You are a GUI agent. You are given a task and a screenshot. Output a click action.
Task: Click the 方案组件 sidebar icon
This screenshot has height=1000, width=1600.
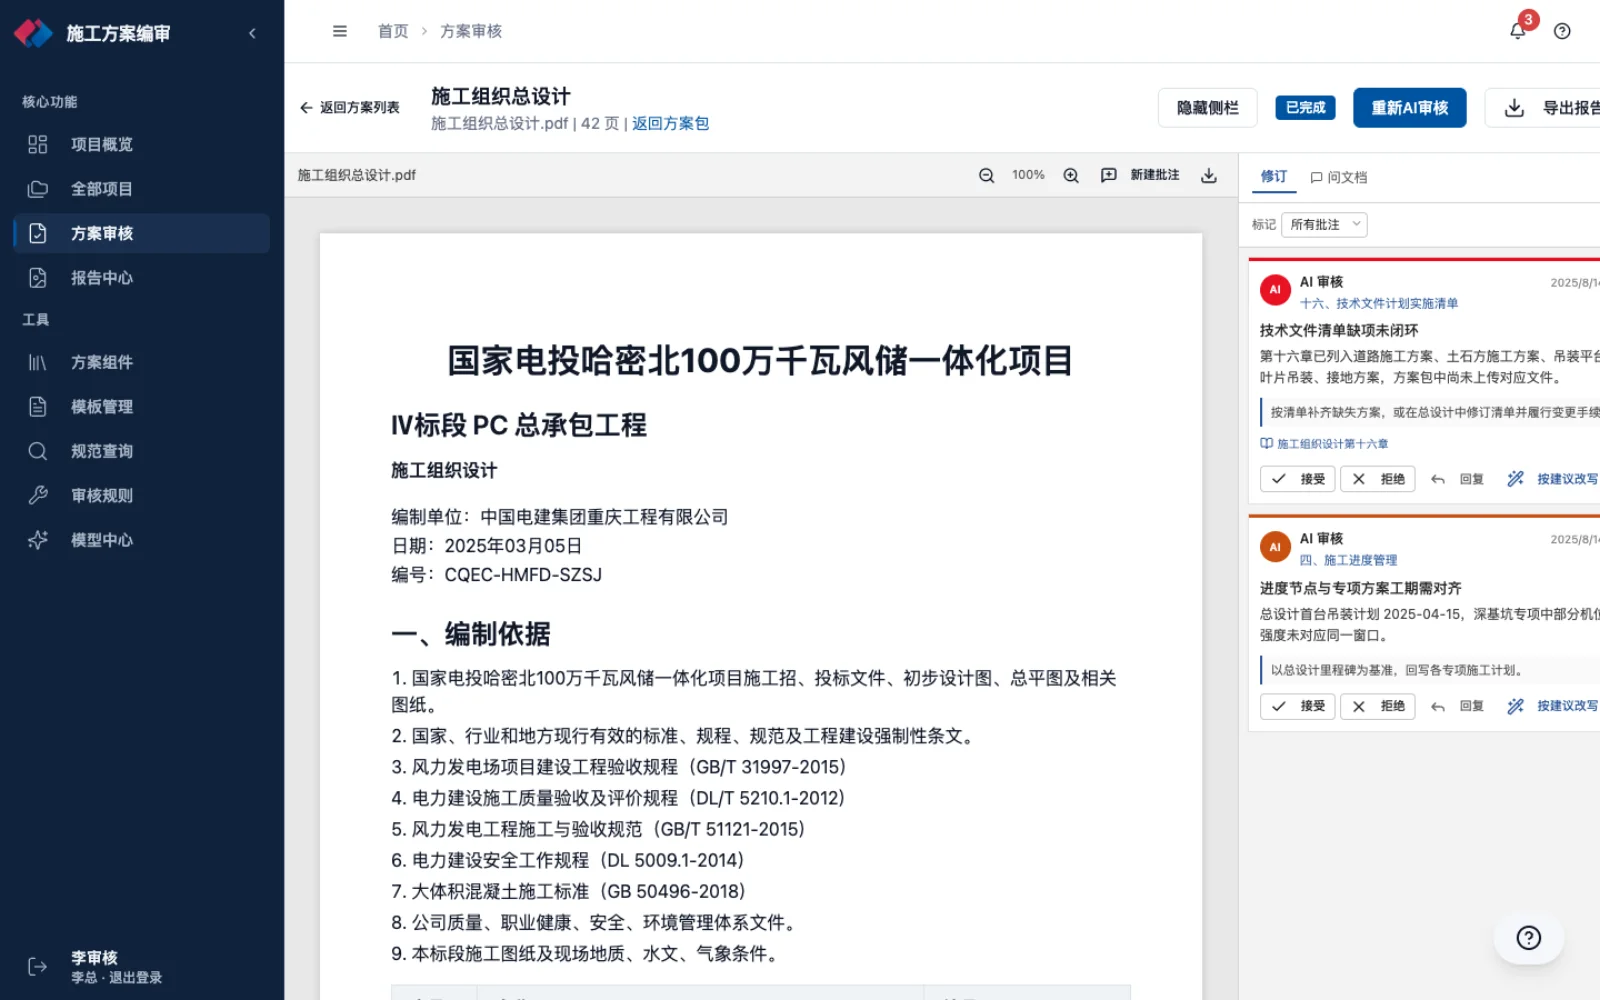(x=38, y=362)
